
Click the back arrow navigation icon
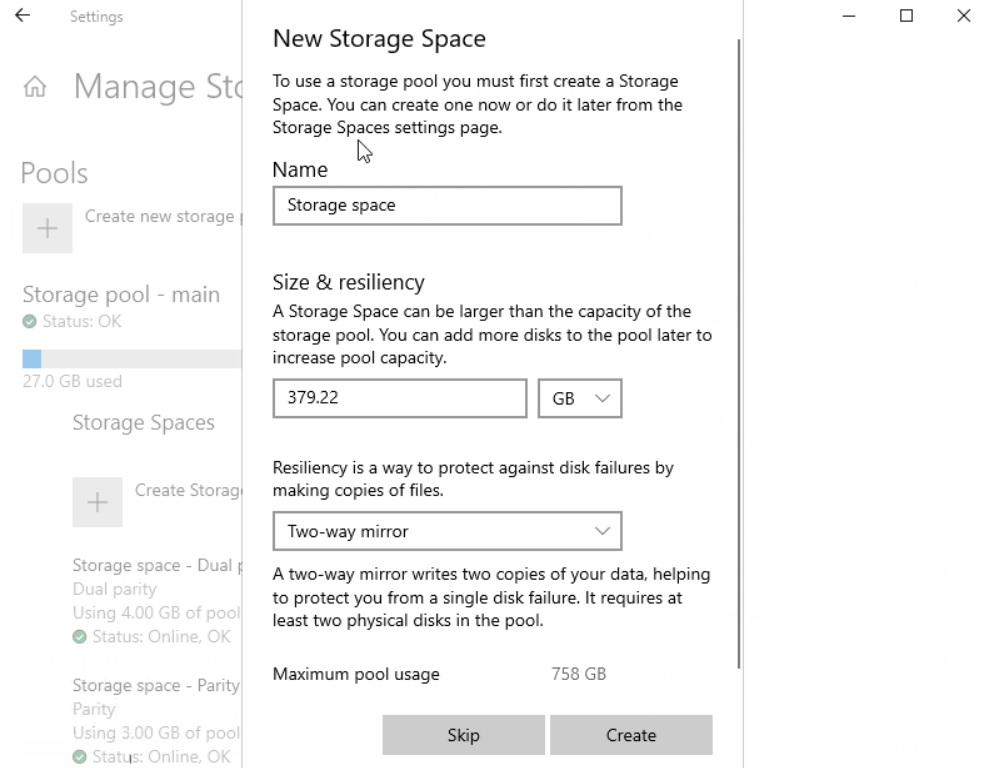pos(22,15)
